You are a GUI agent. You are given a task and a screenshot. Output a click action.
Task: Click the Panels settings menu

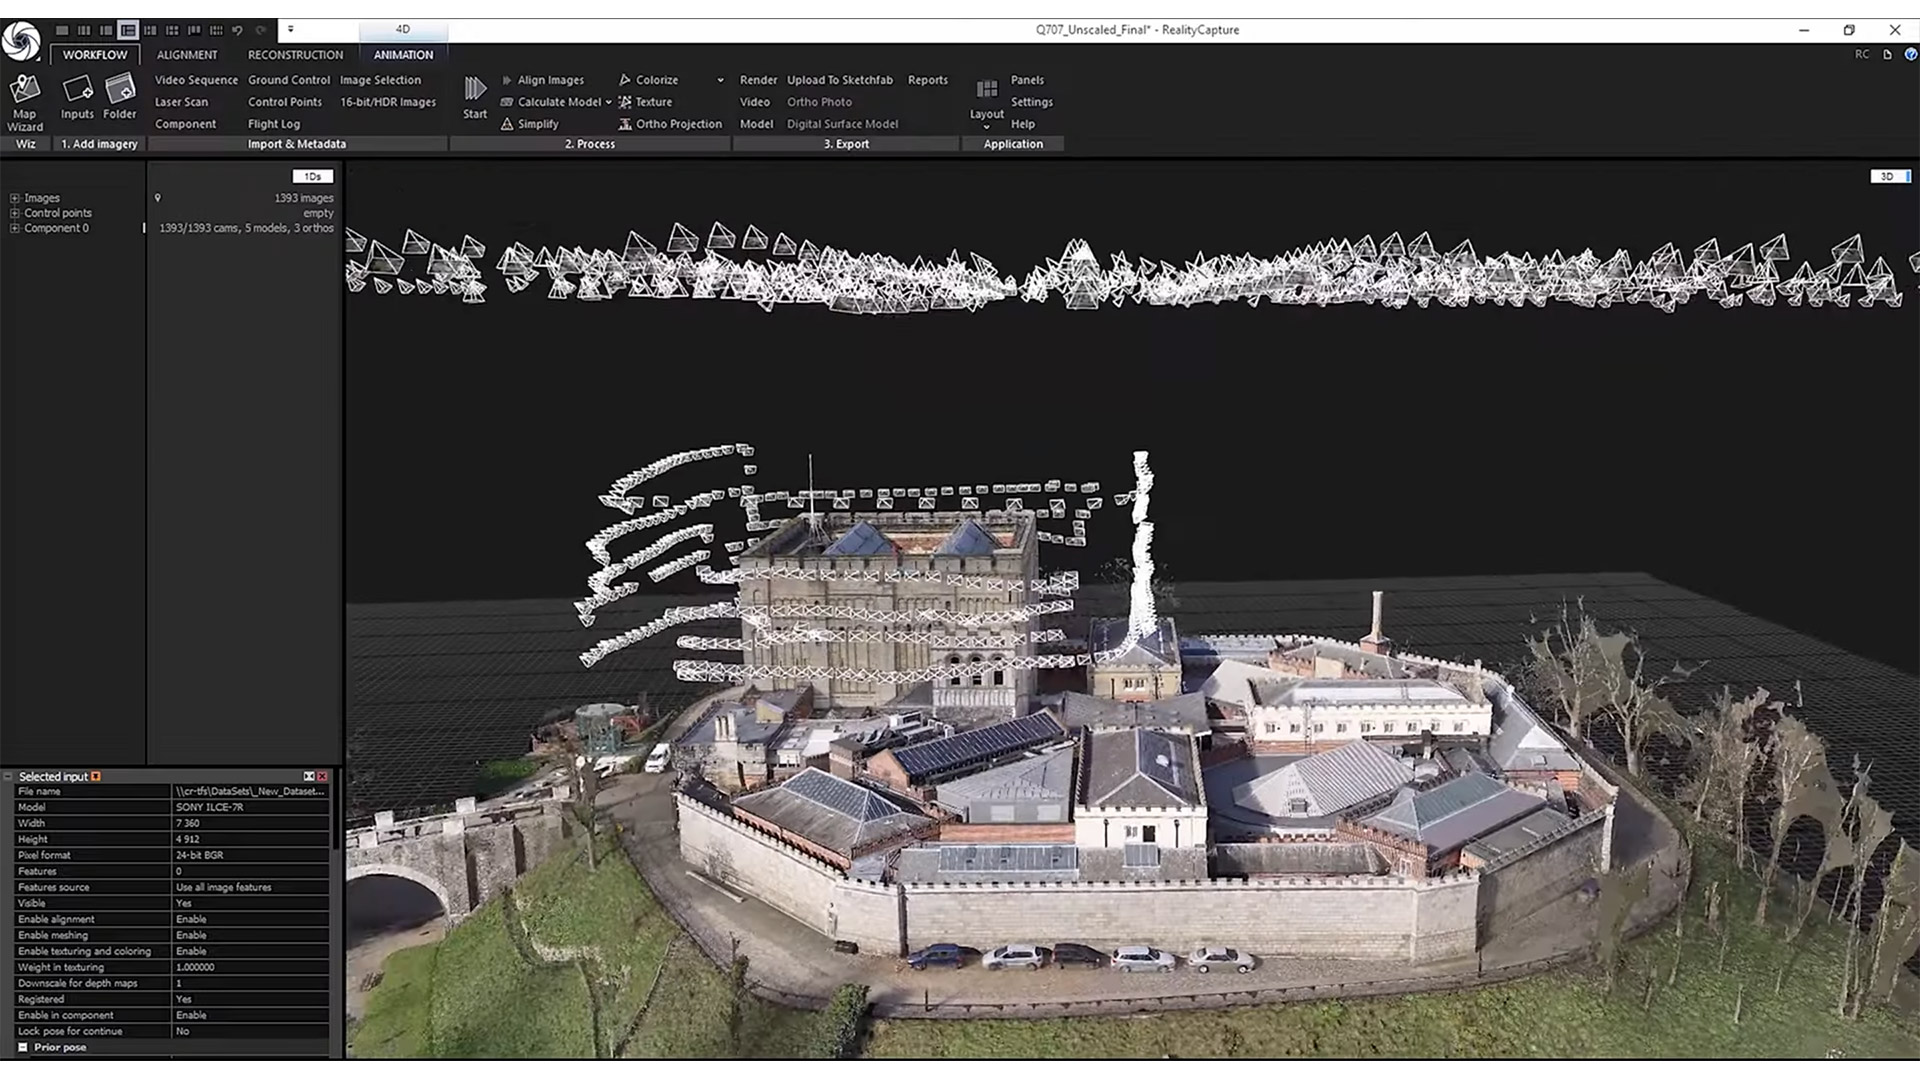(1027, 79)
